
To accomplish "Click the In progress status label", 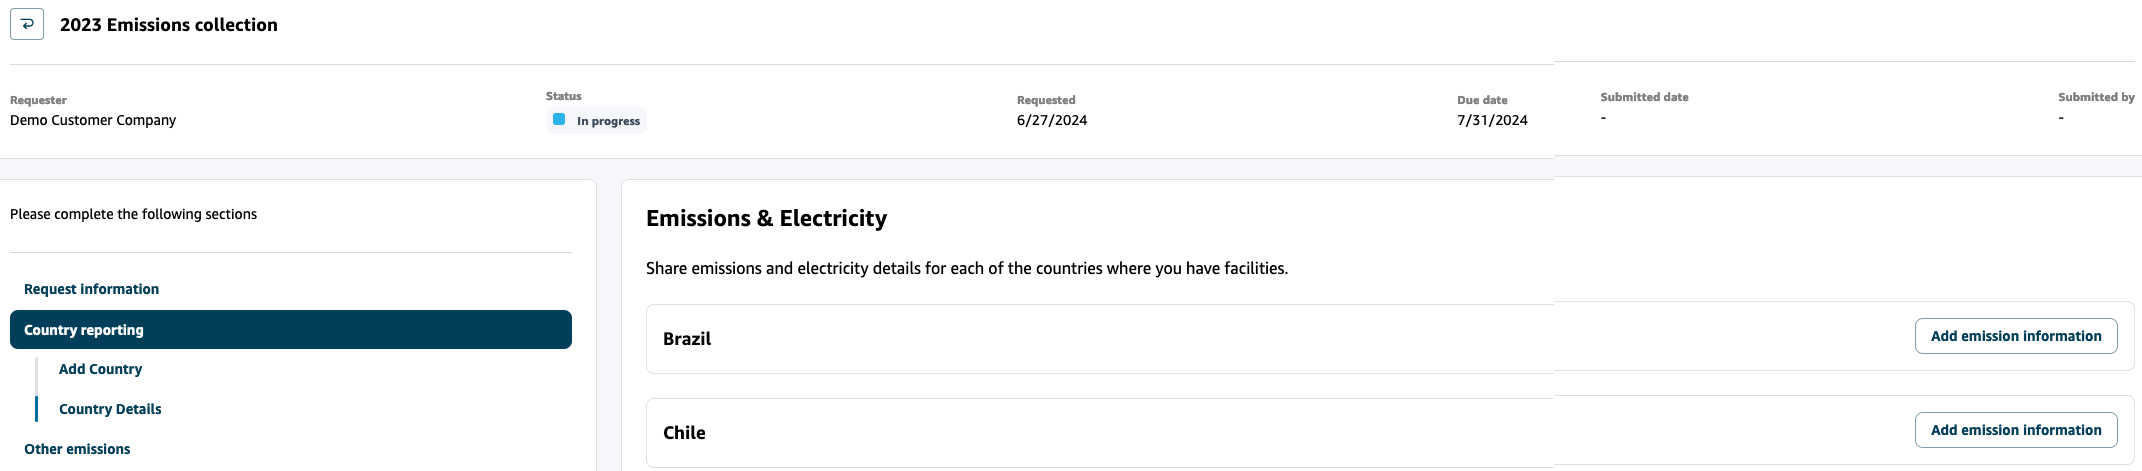I will pos(608,121).
